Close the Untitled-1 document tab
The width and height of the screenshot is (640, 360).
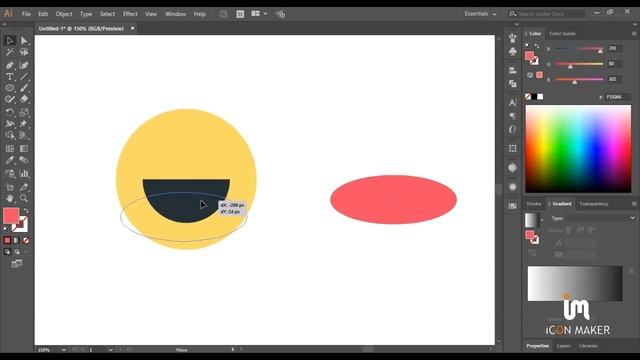(132, 28)
